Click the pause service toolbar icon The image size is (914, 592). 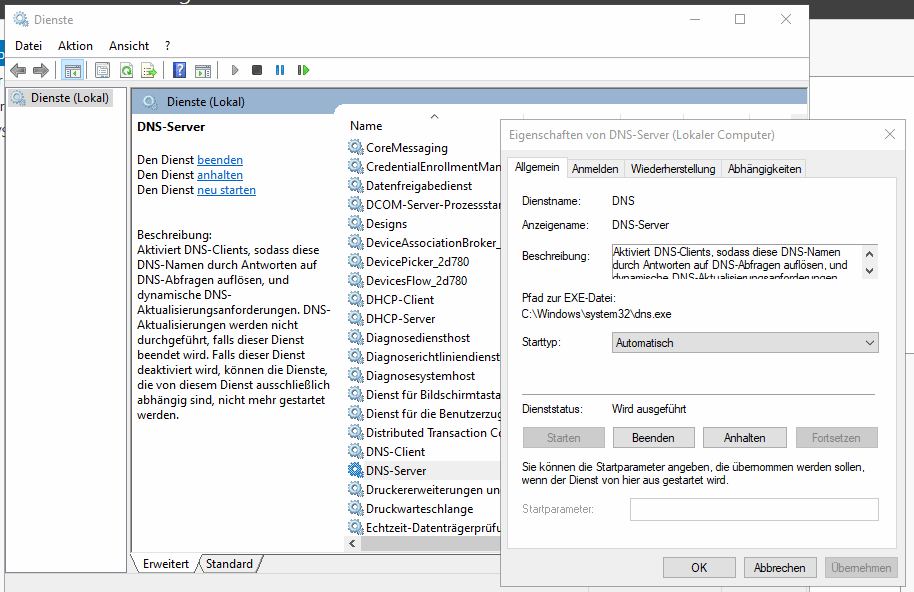coord(281,70)
